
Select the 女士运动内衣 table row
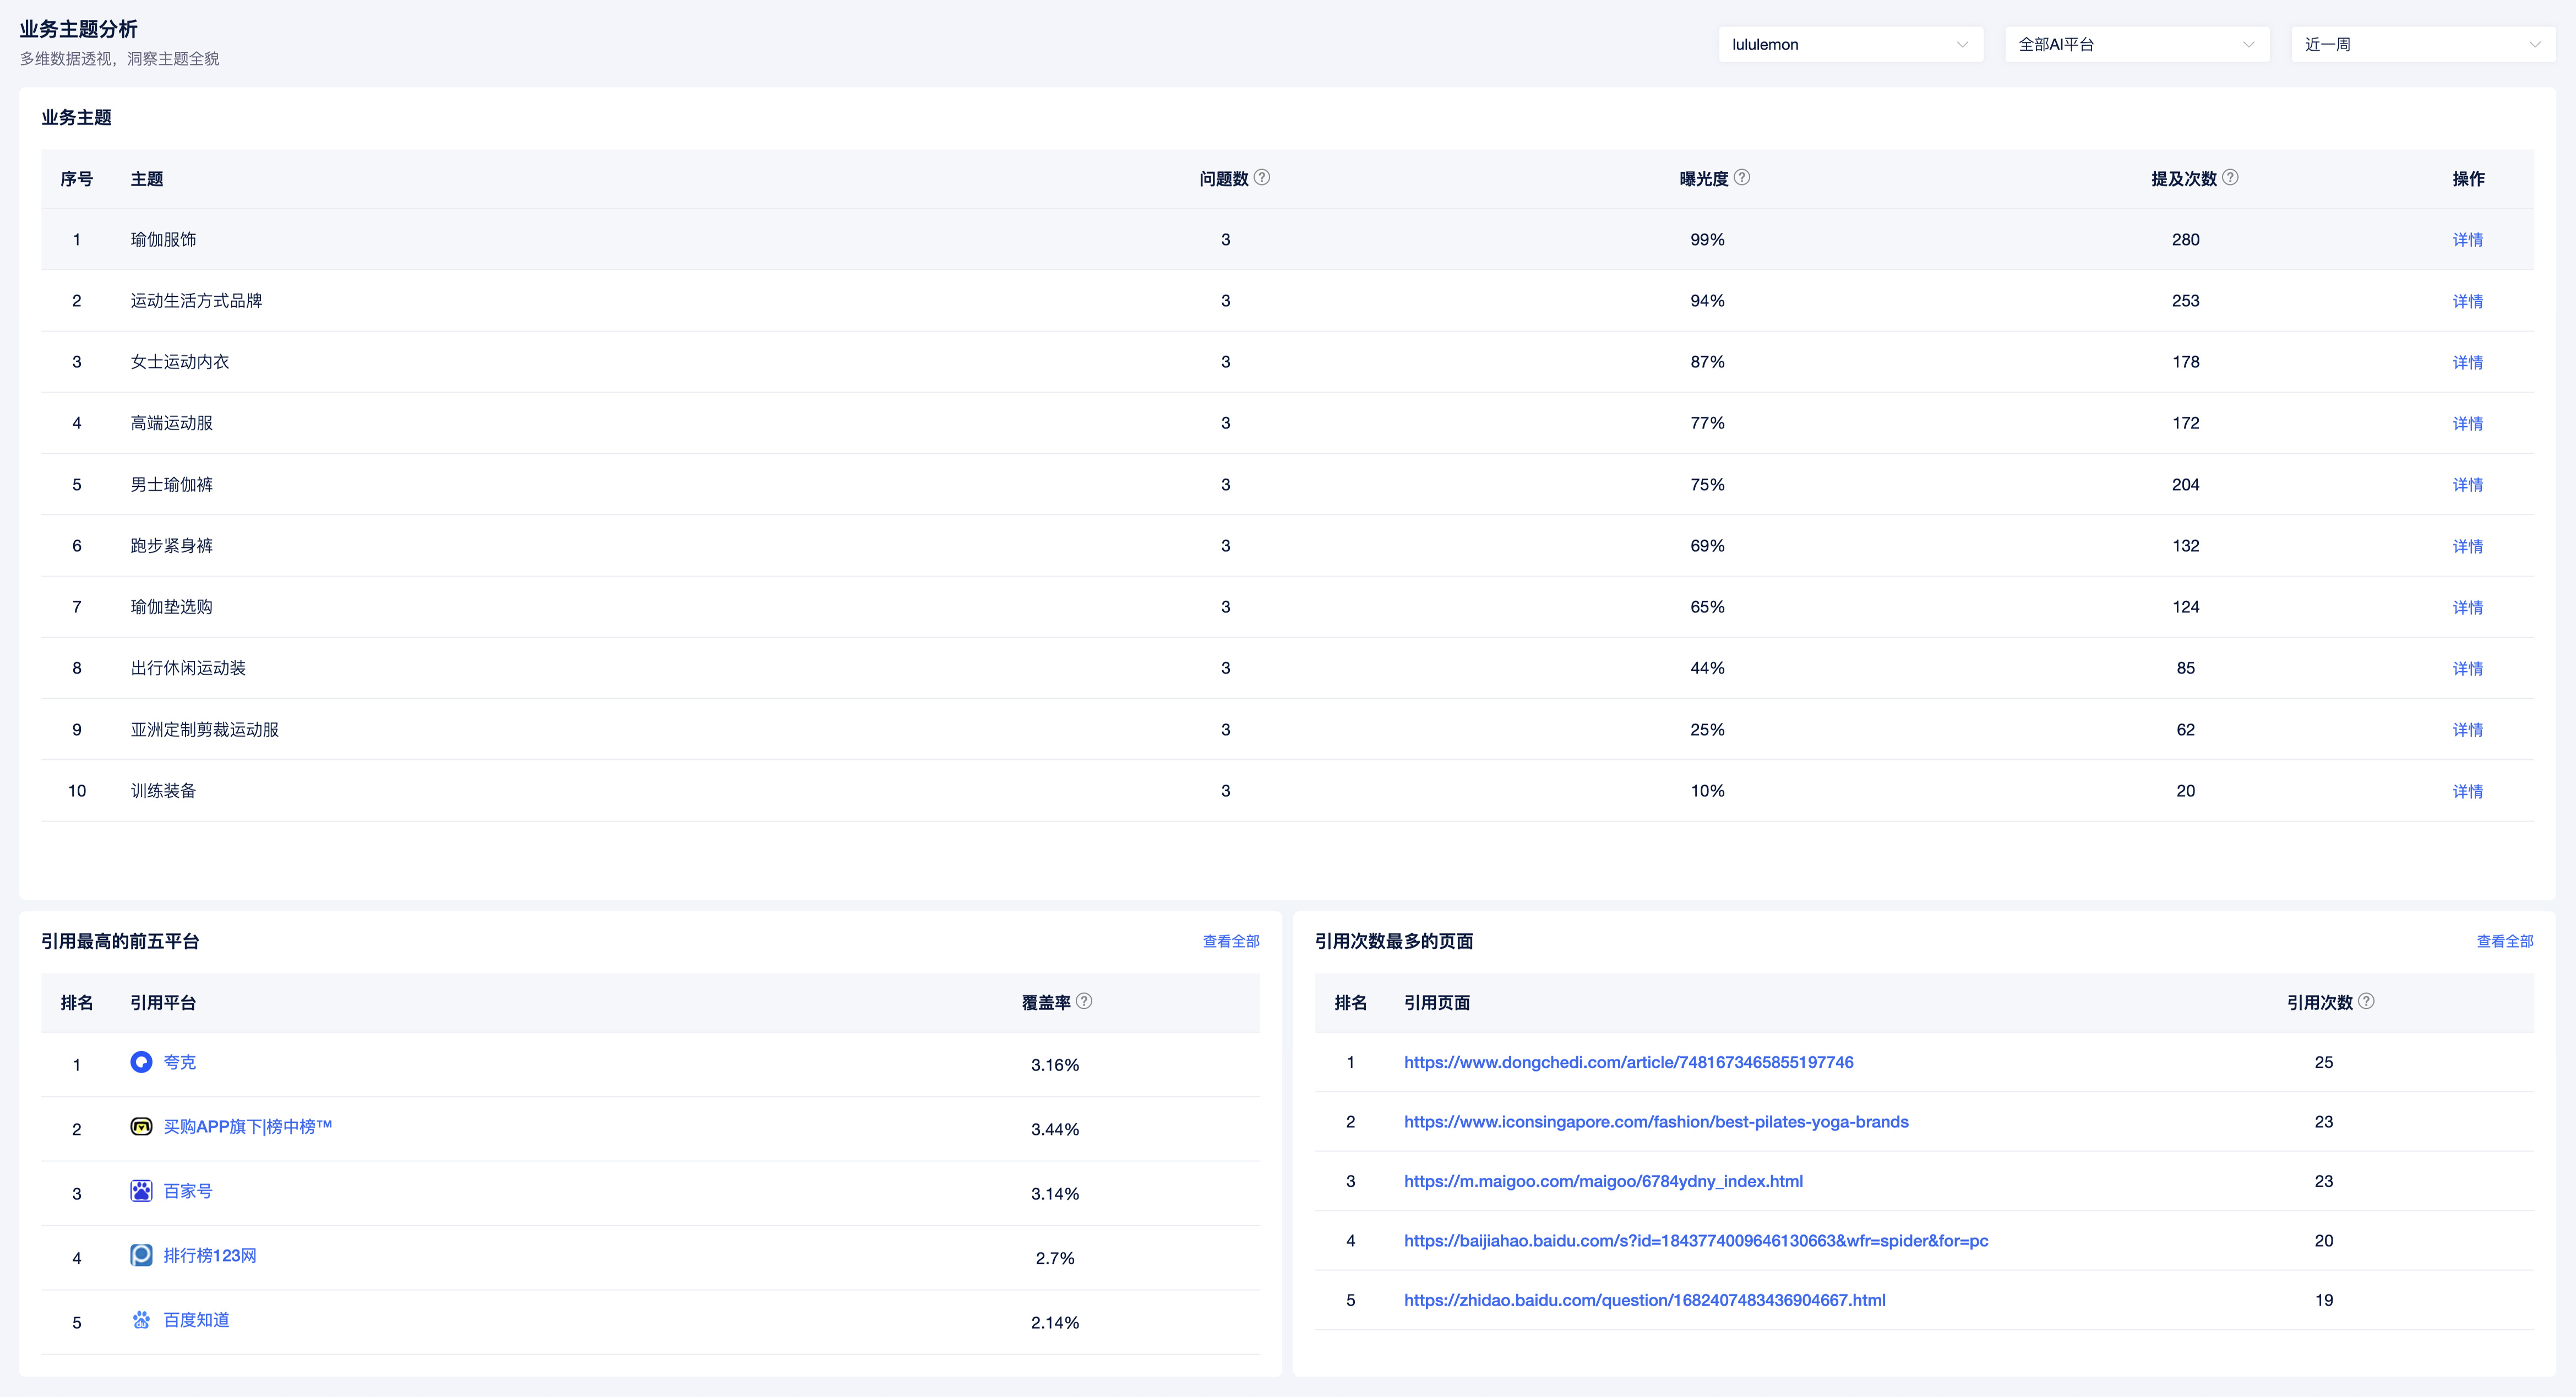click(180, 362)
